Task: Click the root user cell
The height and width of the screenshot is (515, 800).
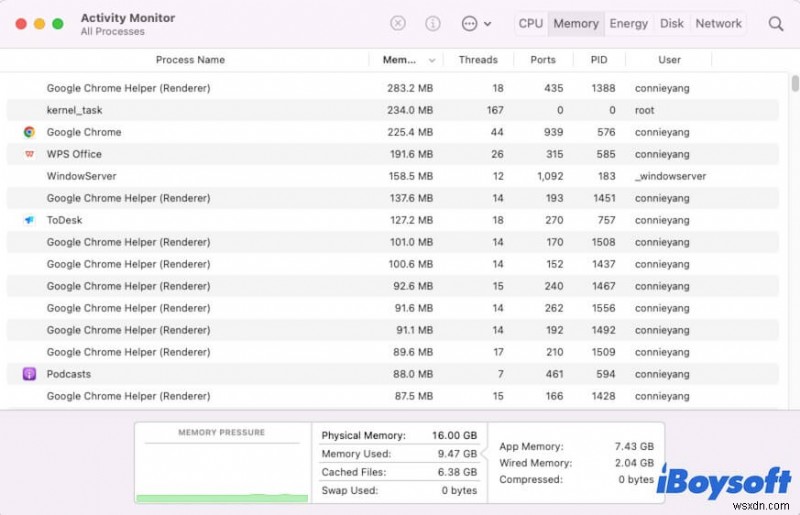Action: coord(644,110)
